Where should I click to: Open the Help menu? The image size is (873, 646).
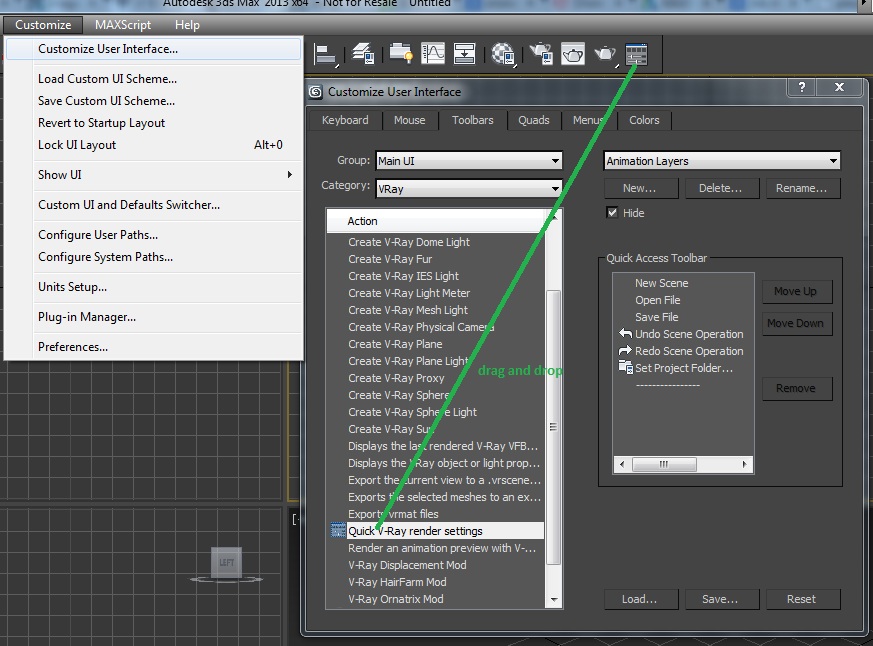[x=187, y=25]
